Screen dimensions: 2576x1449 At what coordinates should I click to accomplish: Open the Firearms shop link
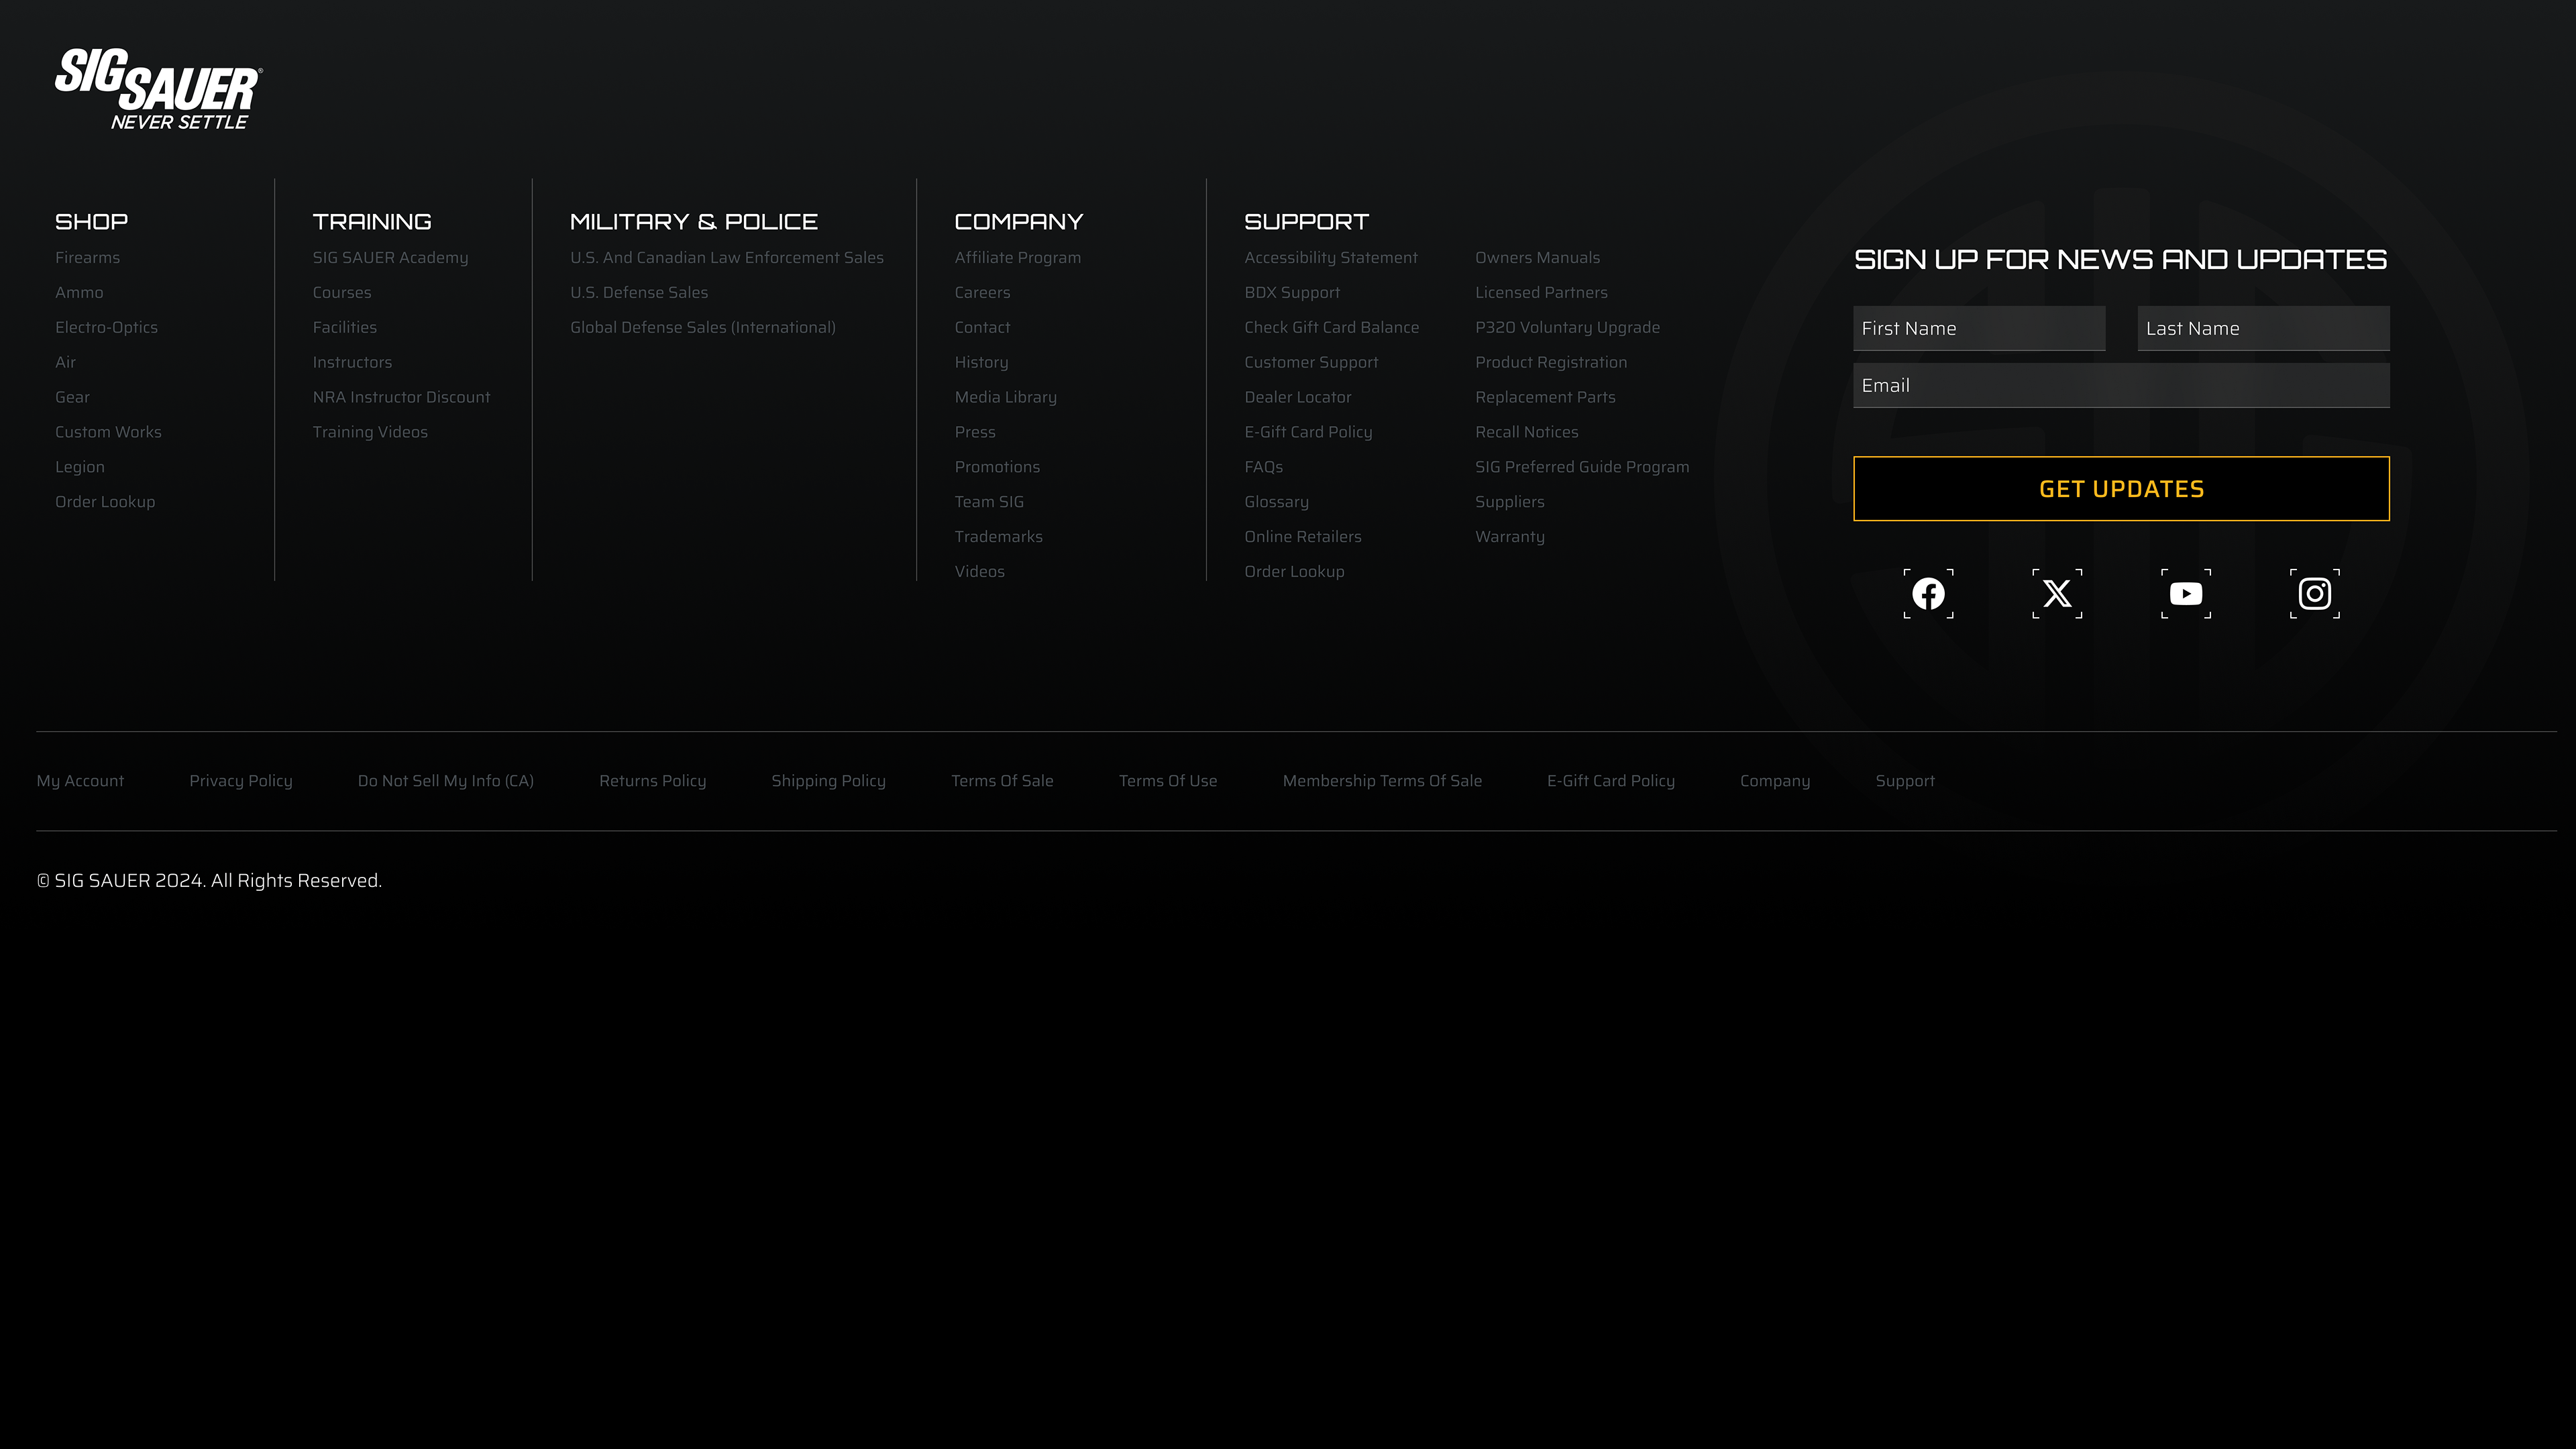click(x=87, y=258)
